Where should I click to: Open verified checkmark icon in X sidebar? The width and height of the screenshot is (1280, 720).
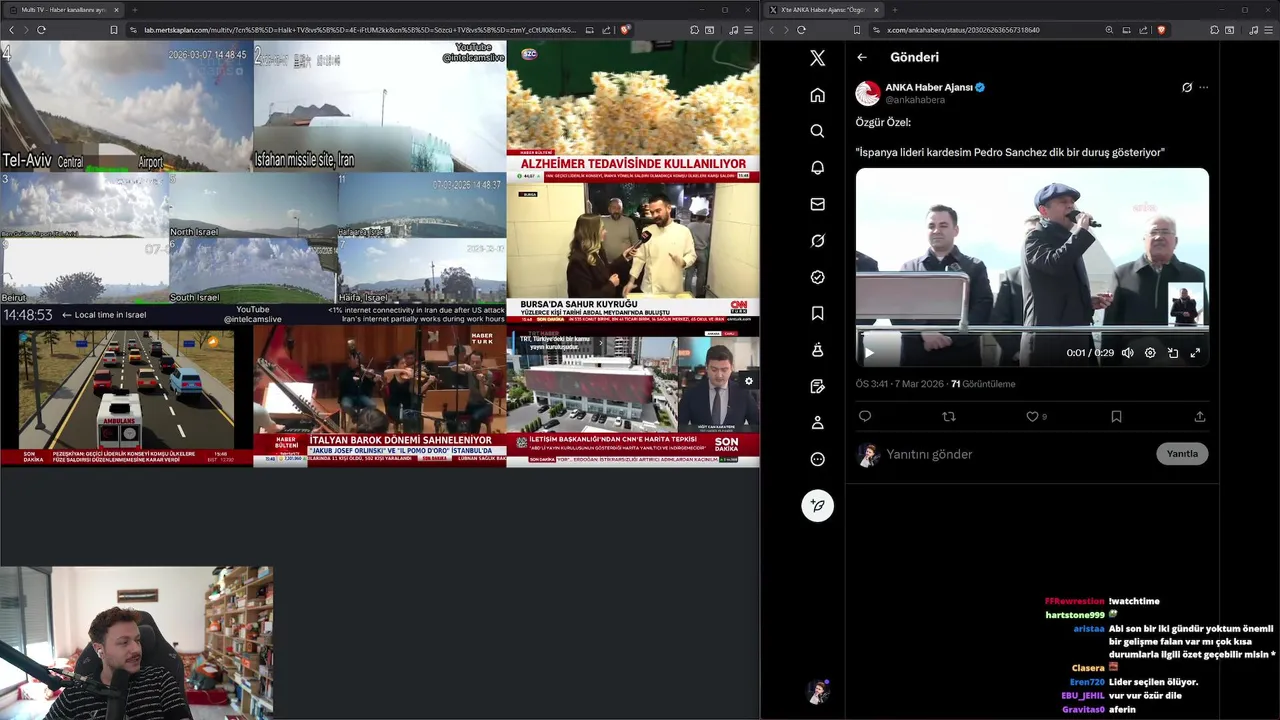(x=817, y=277)
